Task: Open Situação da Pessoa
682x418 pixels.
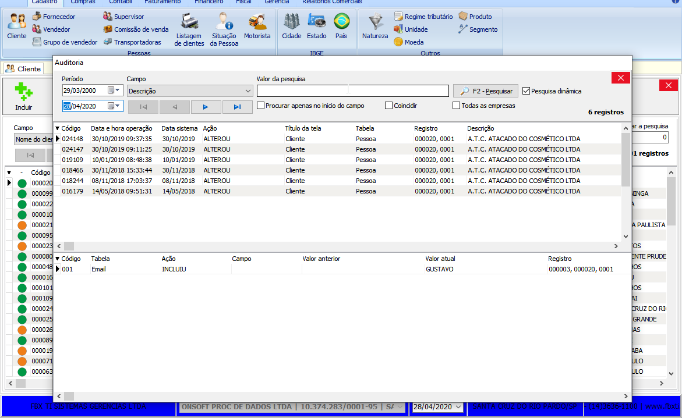Action: 224,29
